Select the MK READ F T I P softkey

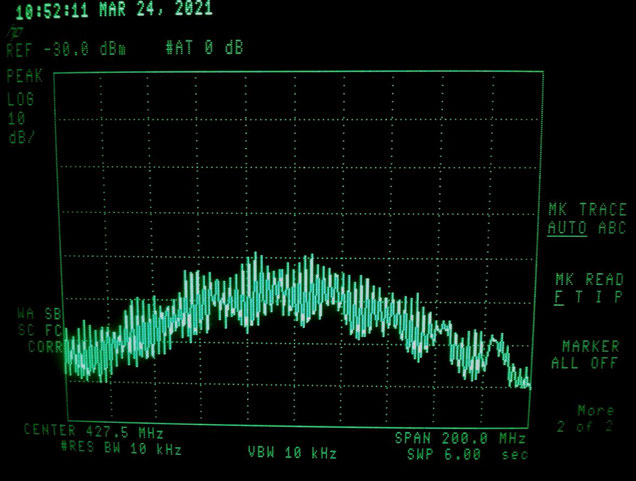589,288
